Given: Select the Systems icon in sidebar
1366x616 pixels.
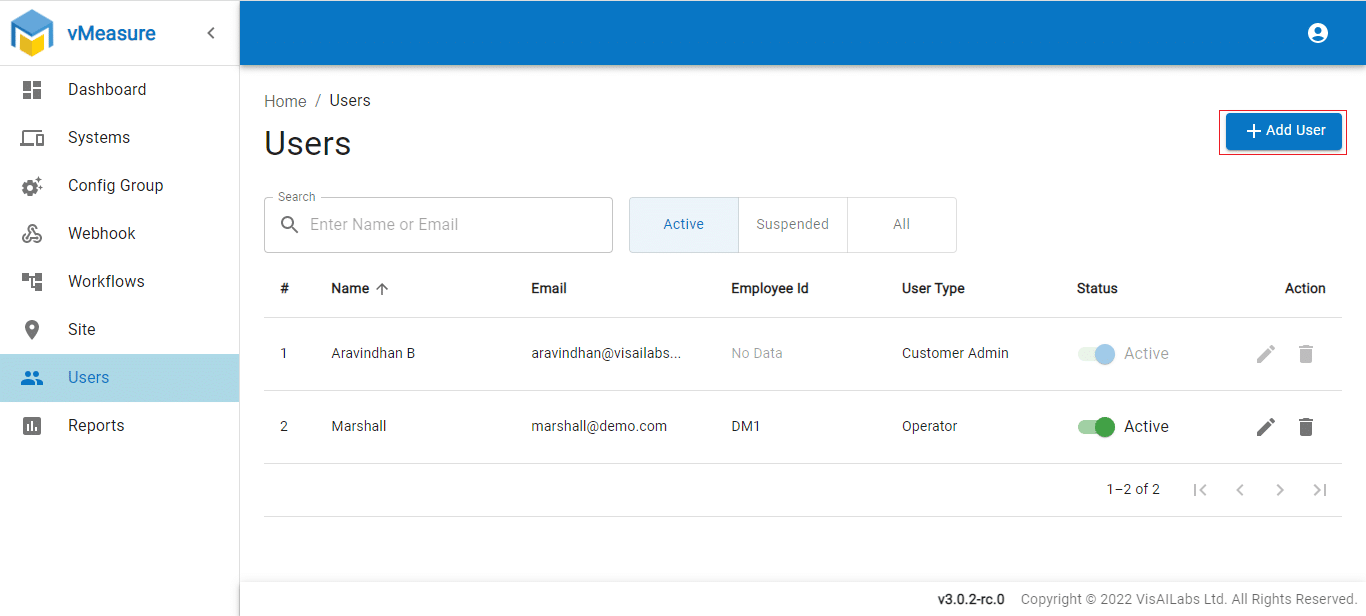Looking at the screenshot, I should pyautogui.click(x=32, y=137).
